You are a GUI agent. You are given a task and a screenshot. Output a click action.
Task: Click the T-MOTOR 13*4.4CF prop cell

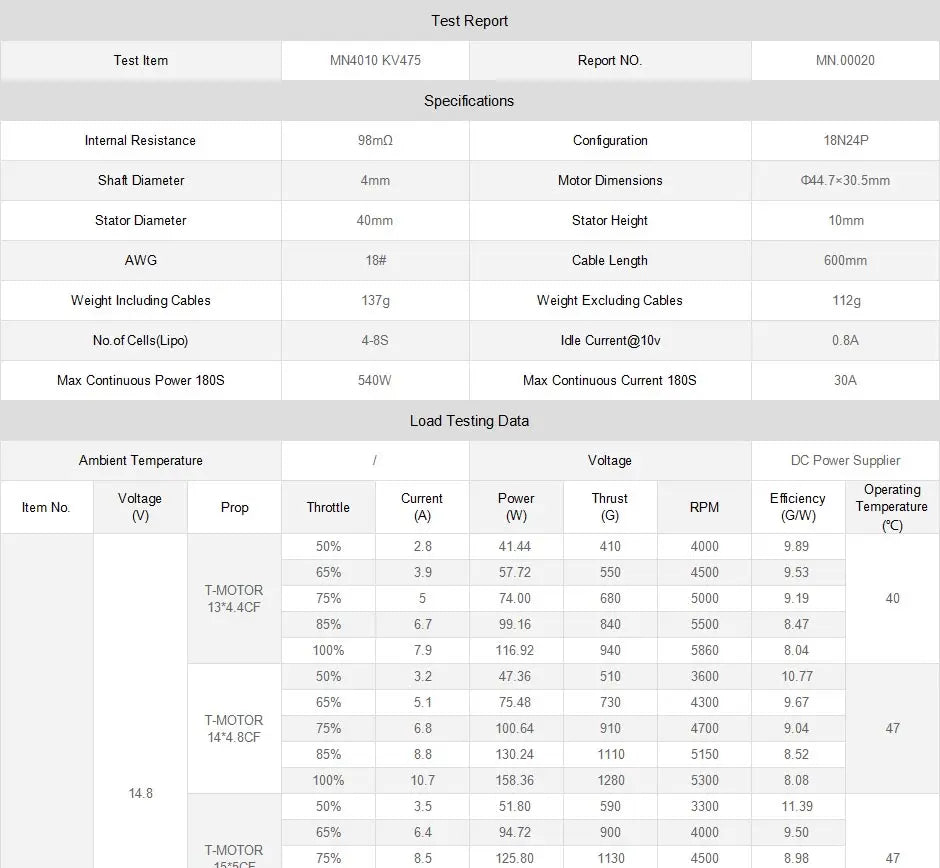pos(234,598)
